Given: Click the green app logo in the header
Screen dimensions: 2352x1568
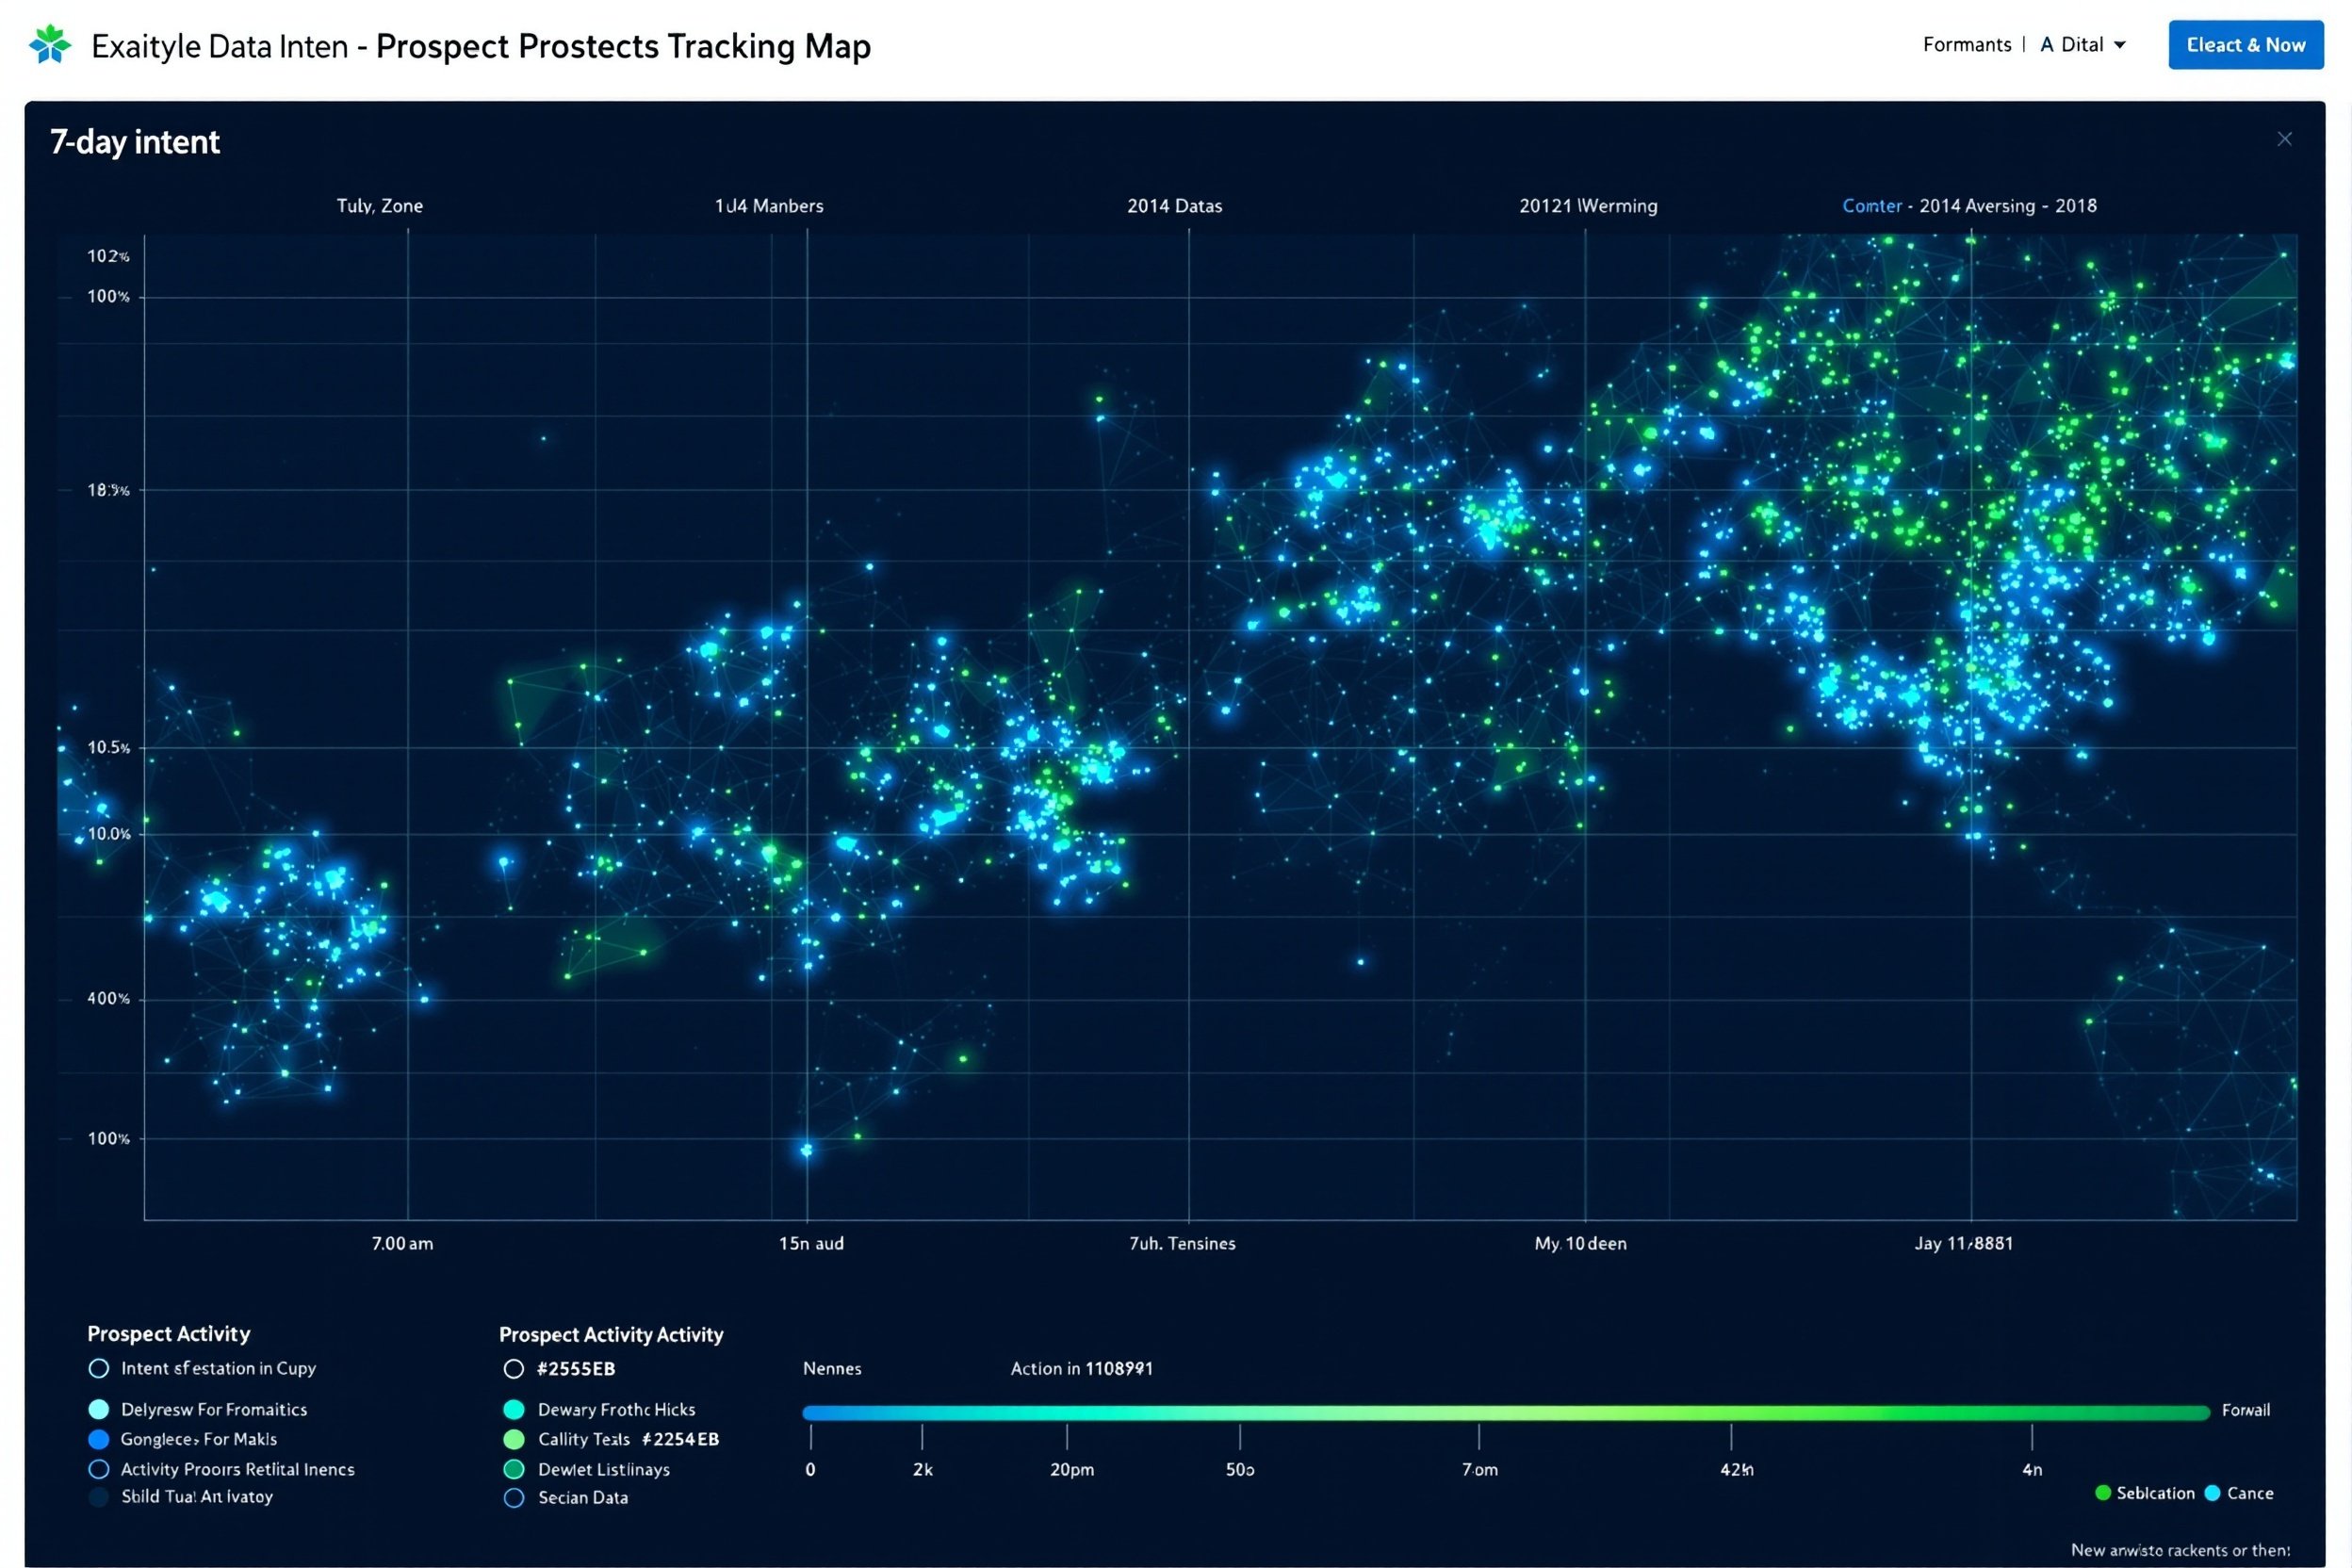Looking at the screenshot, I should pos(49,44).
